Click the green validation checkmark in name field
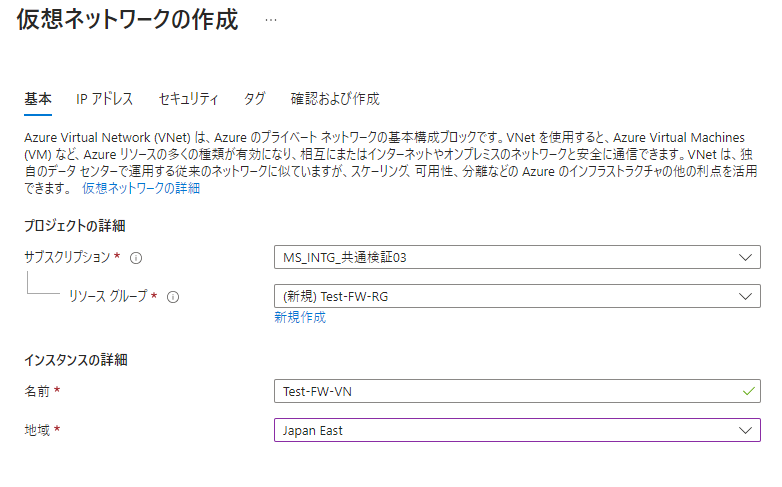The width and height of the screenshot is (782, 487). pos(745,391)
